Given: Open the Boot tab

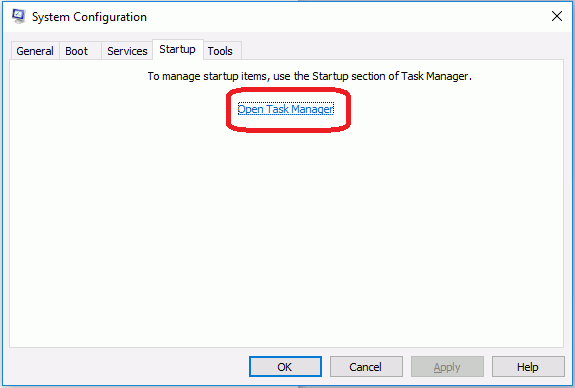Looking at the screenshot, I should click(x=77, y=51).
